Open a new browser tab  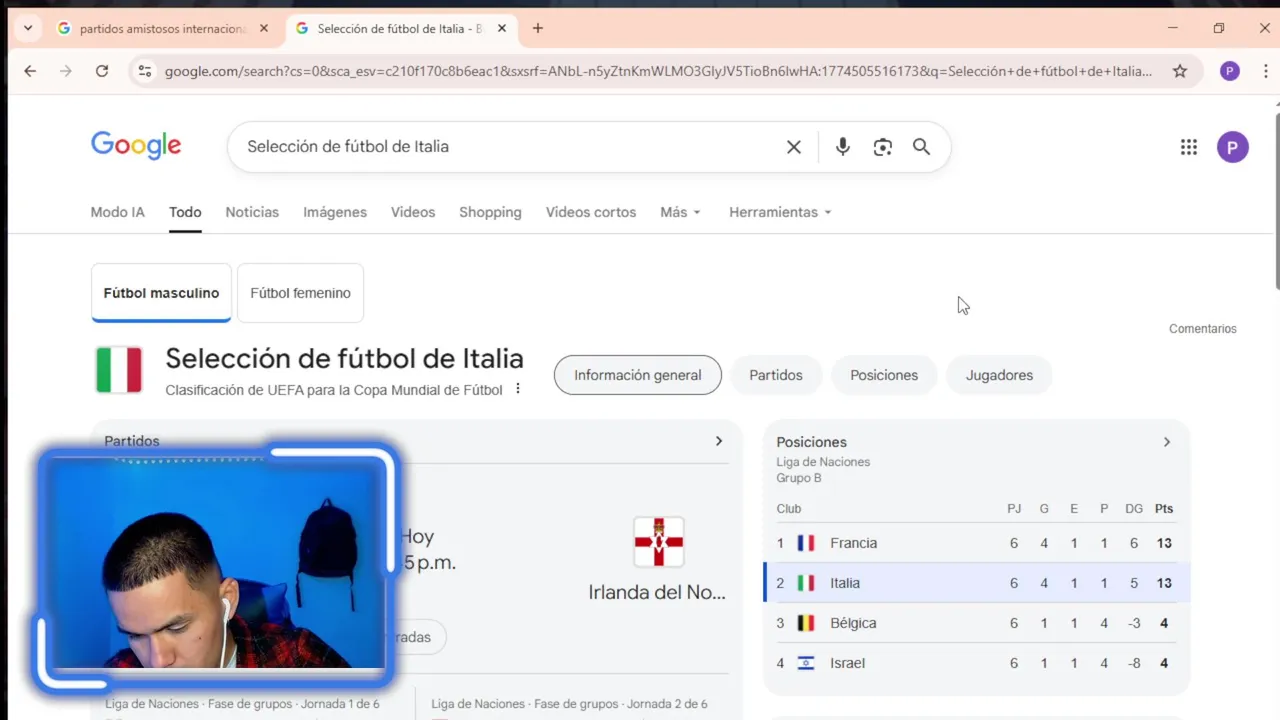[538, 29]
